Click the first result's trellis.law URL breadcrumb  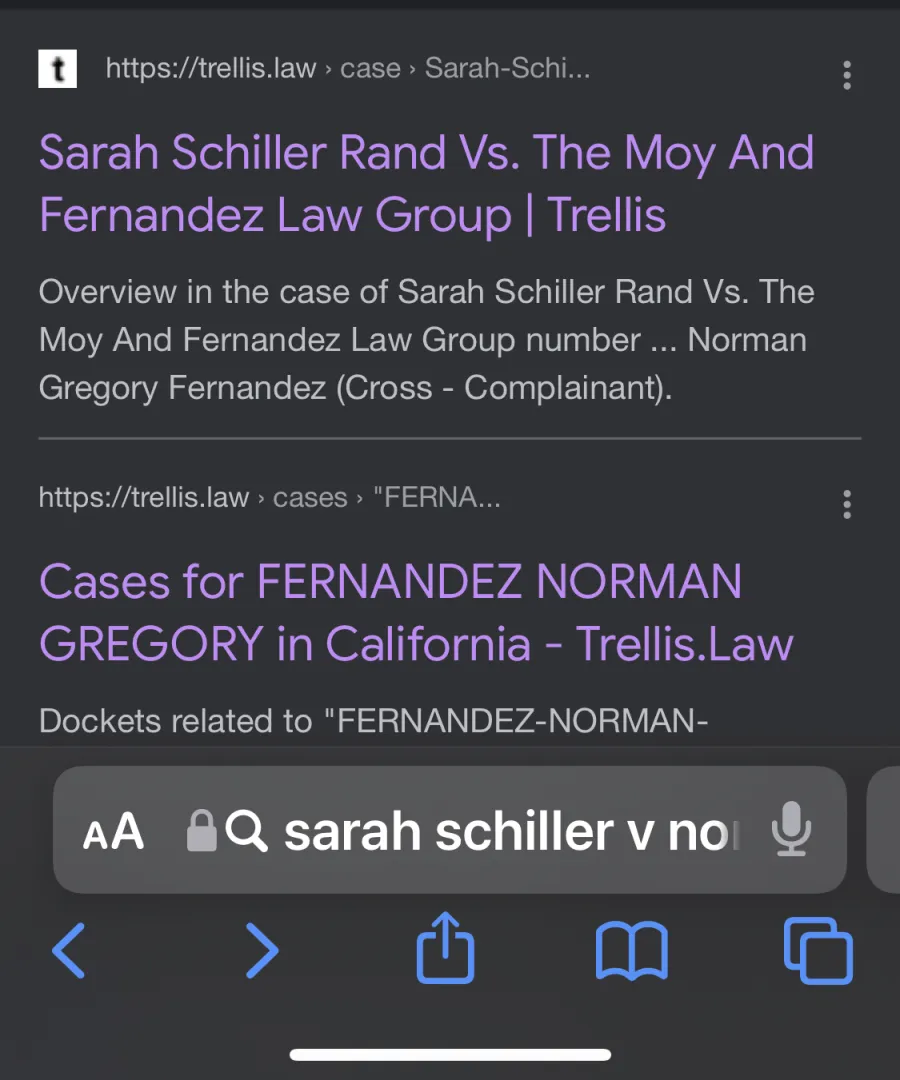coord(347,69)
